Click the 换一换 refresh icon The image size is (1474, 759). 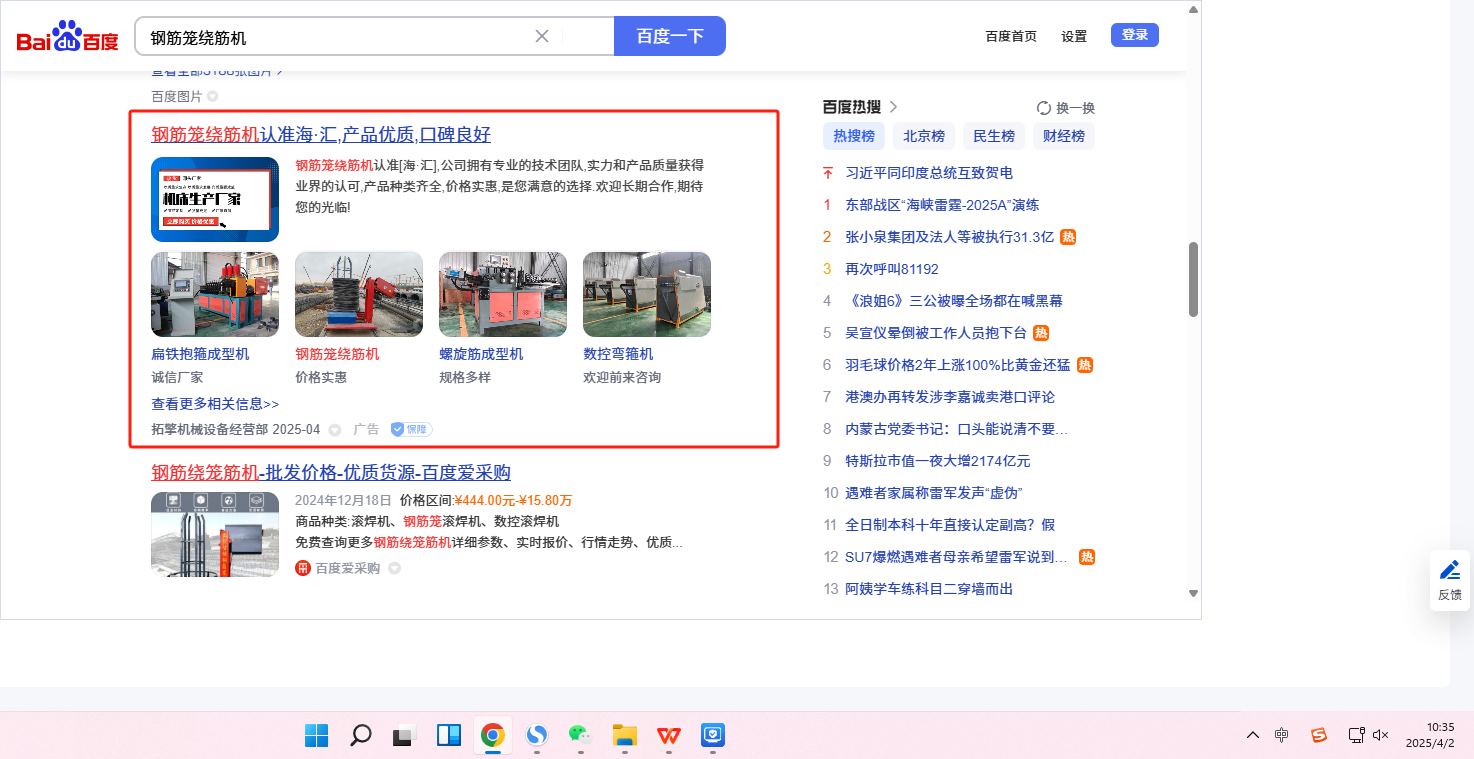1044,108
